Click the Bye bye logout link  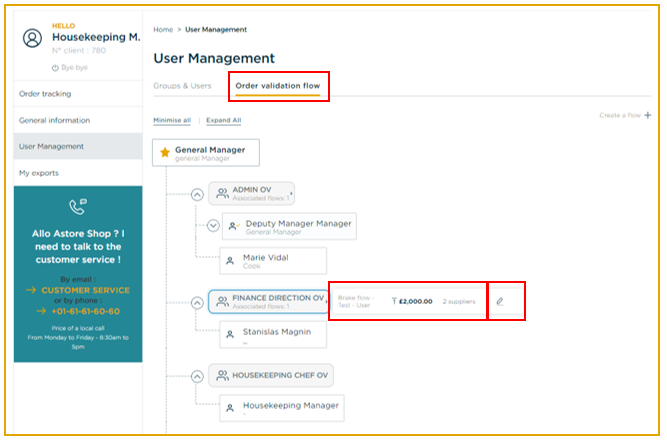(x=70, y=67)
